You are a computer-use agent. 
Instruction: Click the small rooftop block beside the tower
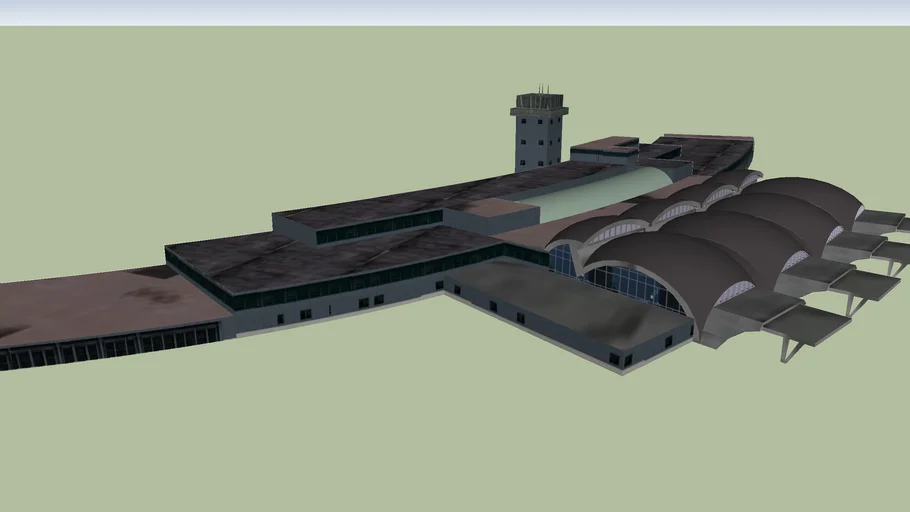[x=604, y=150]
